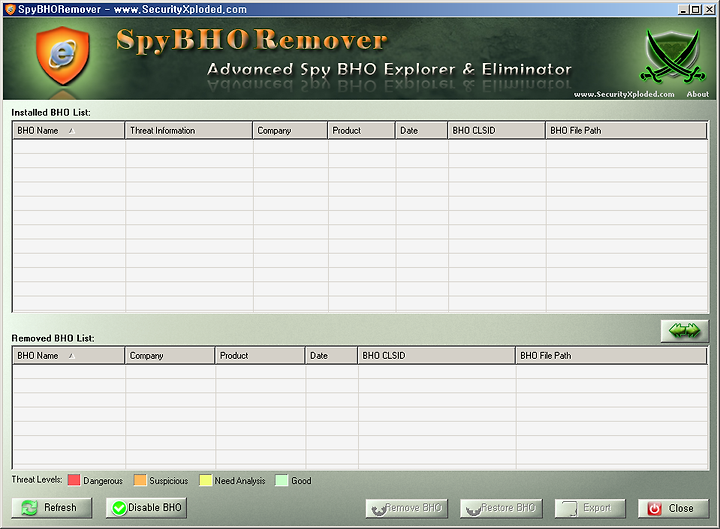Minimize the SpyBHORemover window
Viewport: 720px width, 529px height.
(x=683, y=9)
